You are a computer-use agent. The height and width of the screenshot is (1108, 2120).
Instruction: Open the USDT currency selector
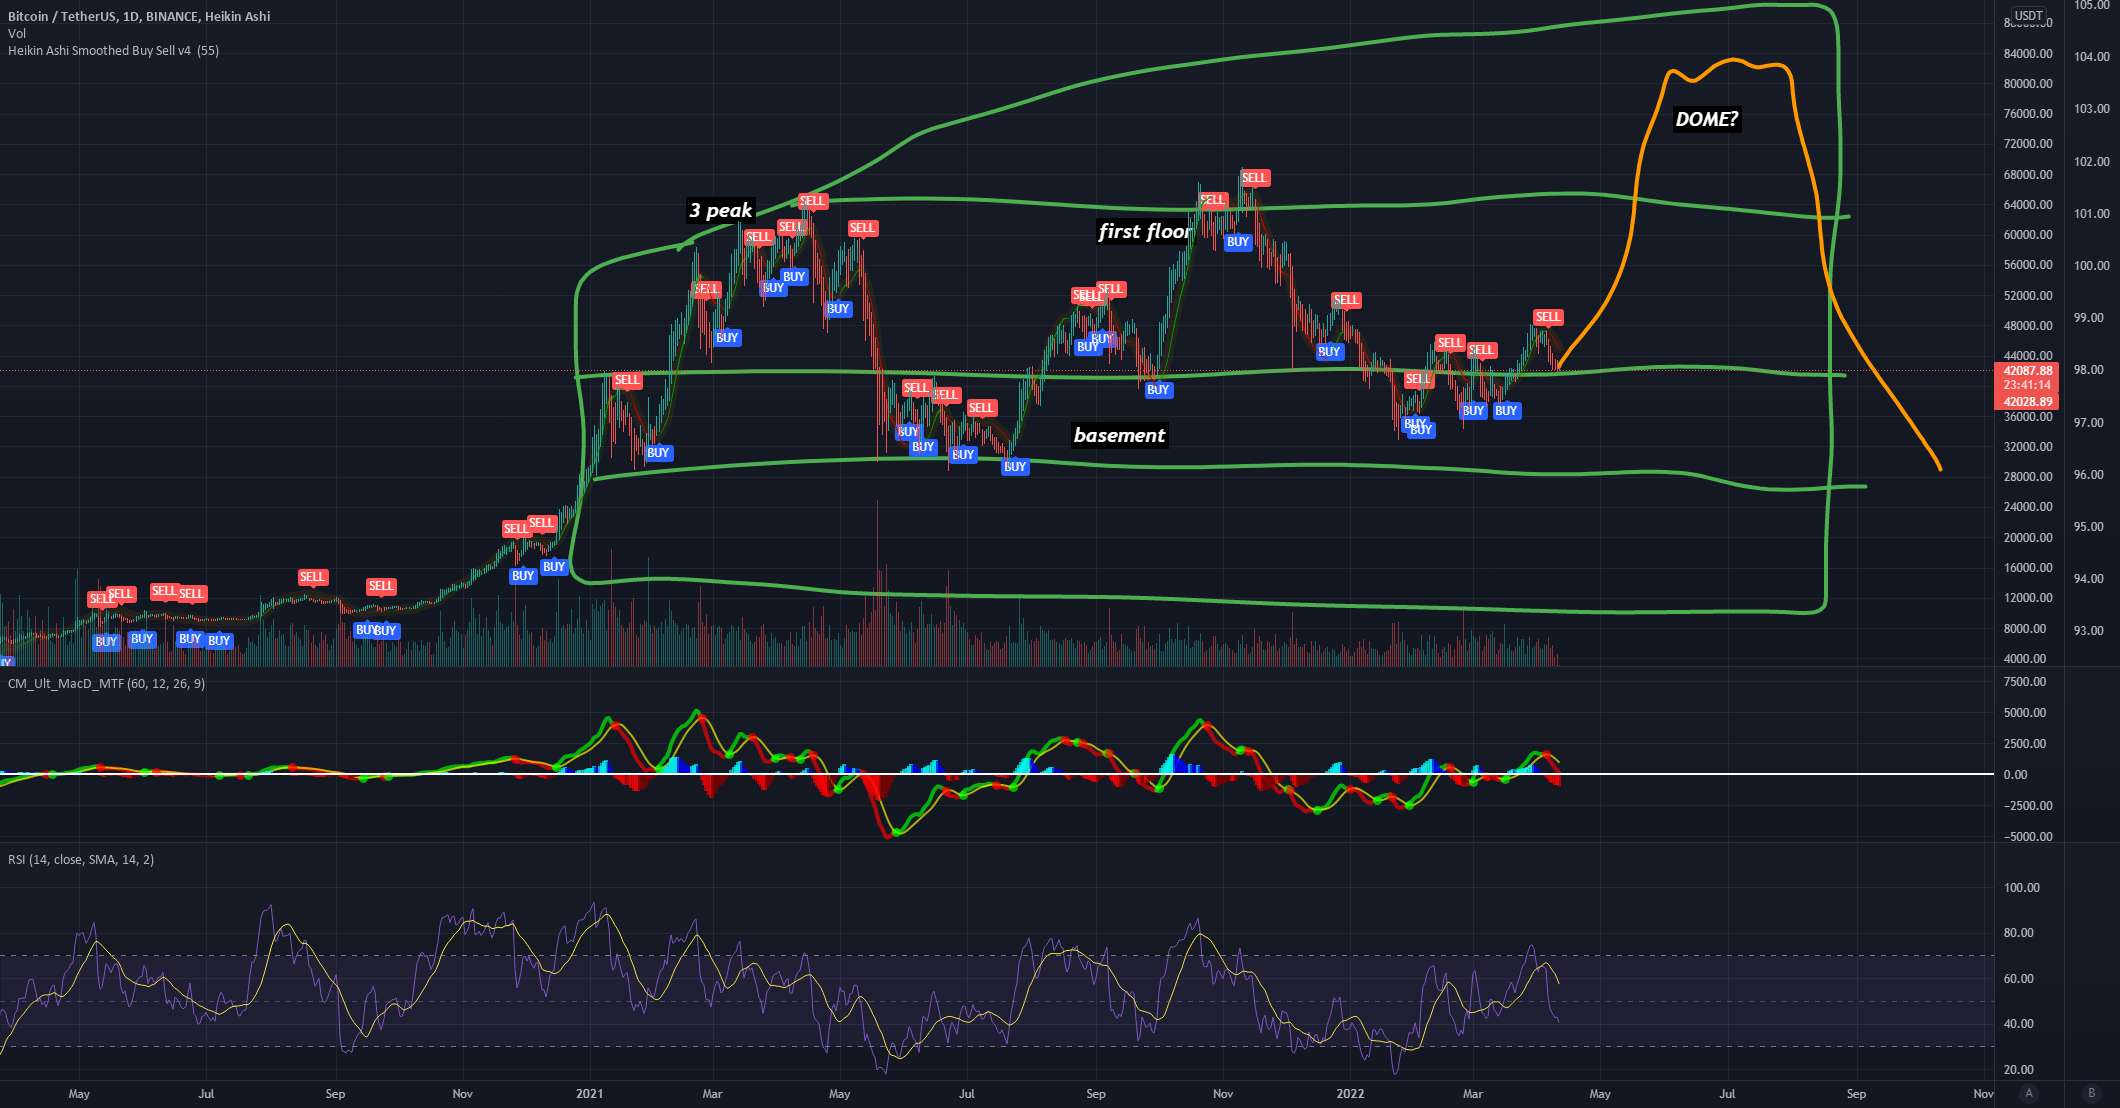click(x=2028, y=16)
